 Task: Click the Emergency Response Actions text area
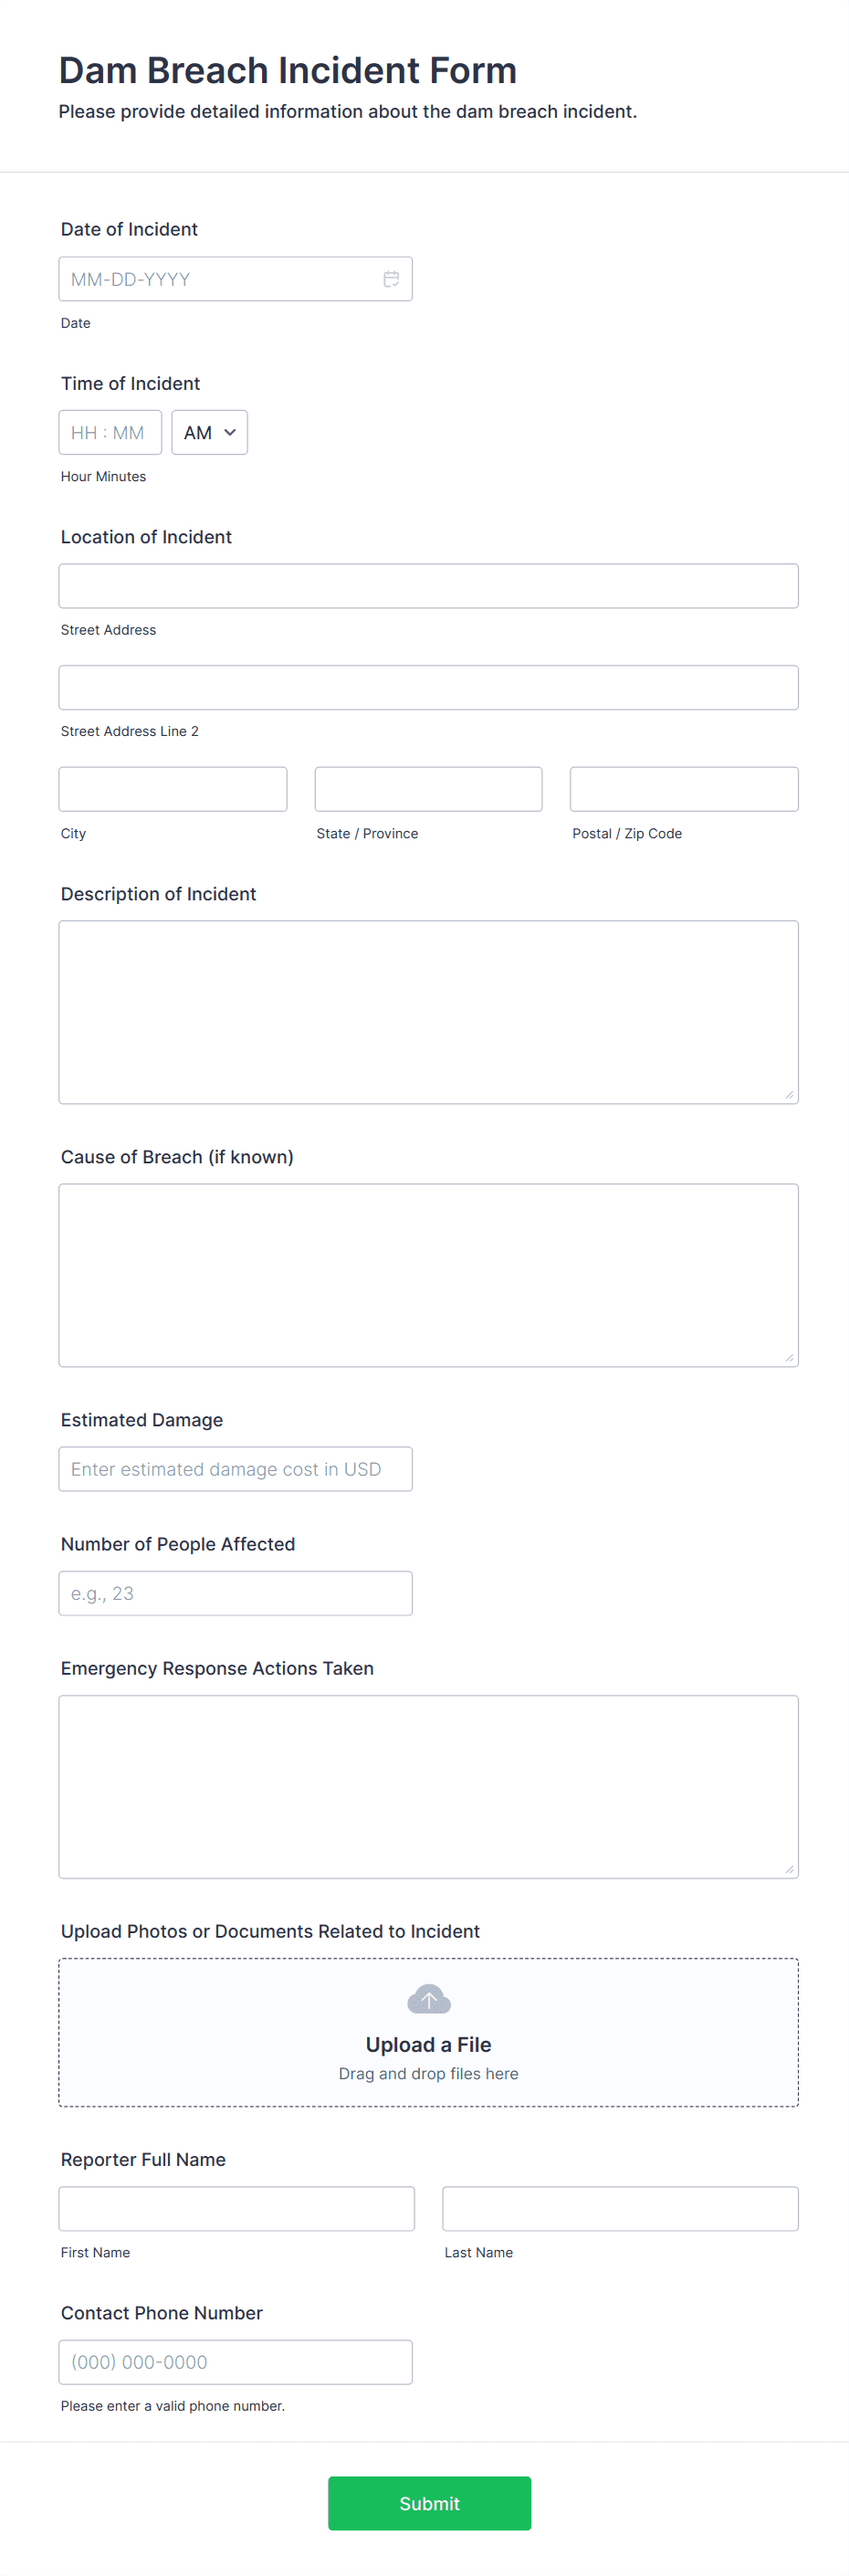point(428,1786)
